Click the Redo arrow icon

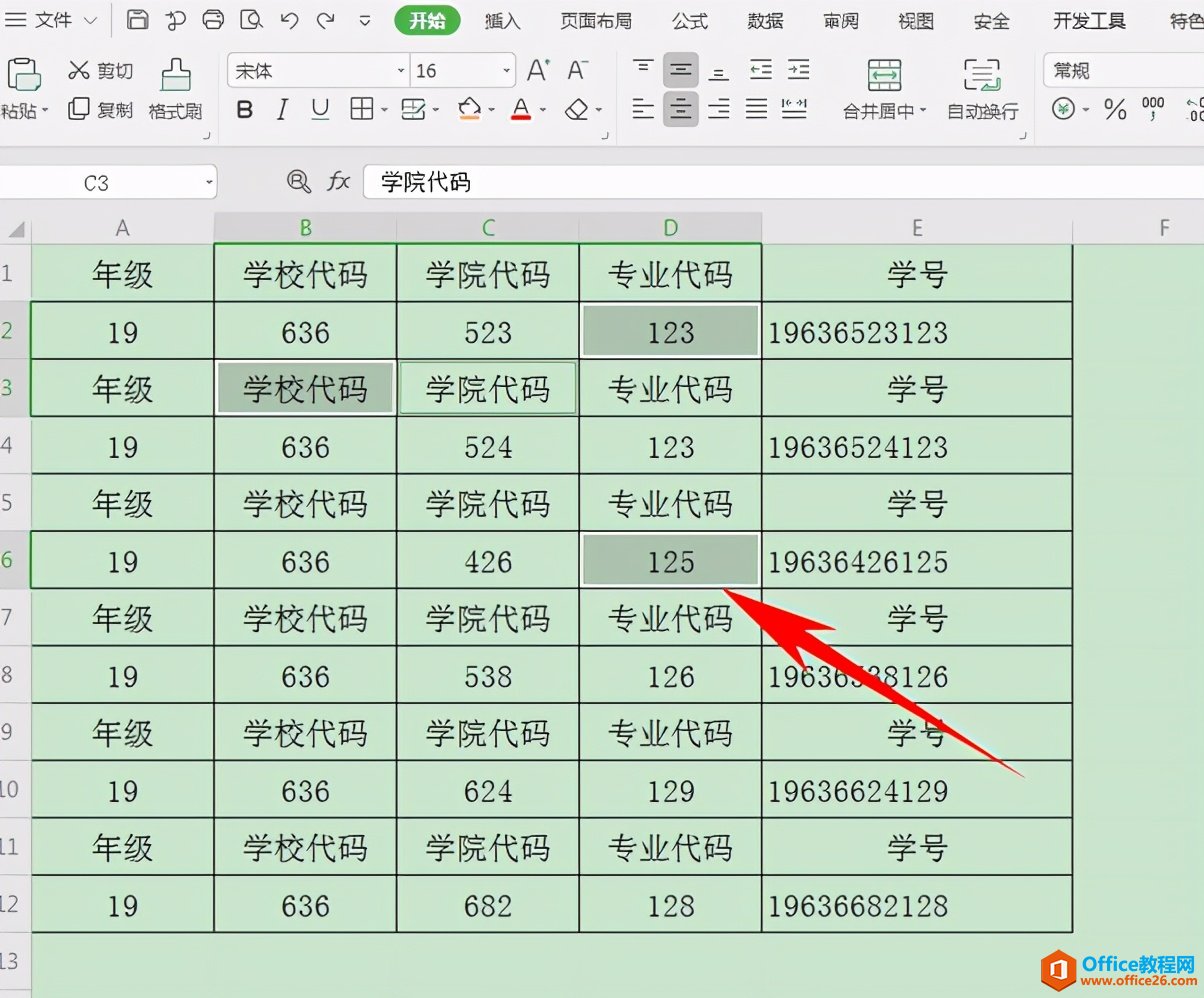click(325, 20)
